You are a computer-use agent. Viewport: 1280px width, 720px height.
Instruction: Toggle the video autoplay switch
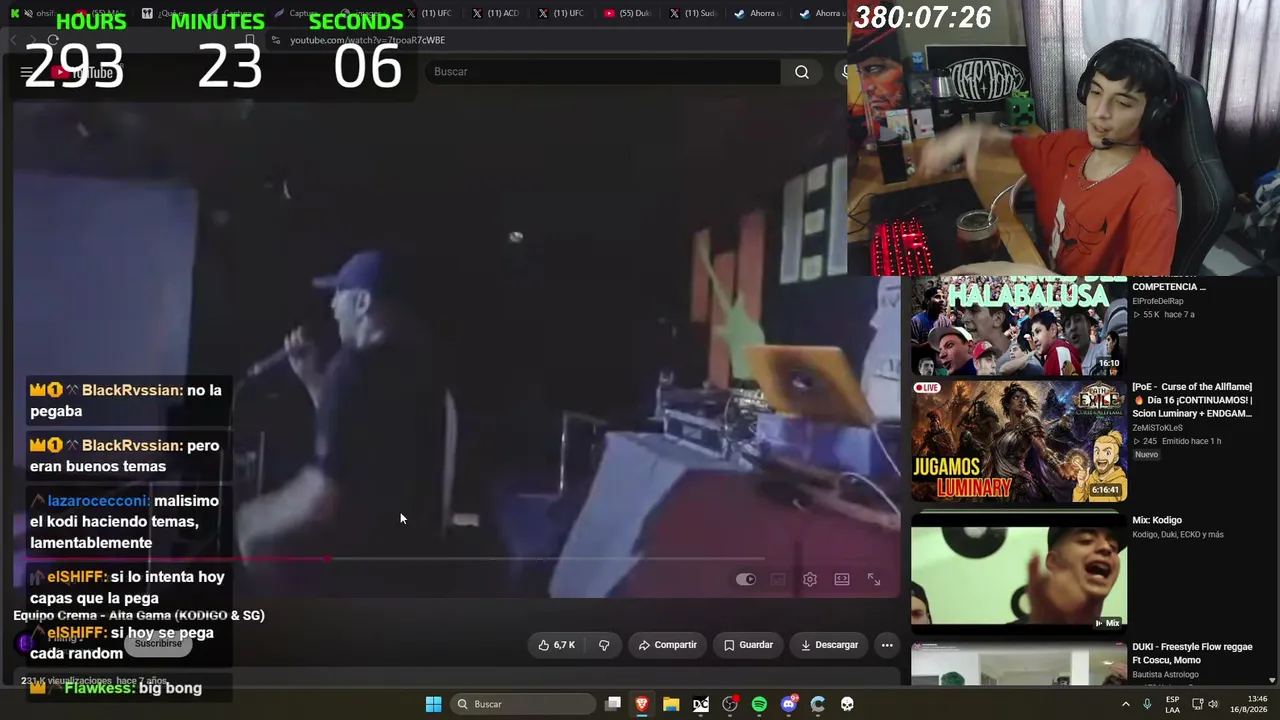pyautogui.click(x=746, y=579)
